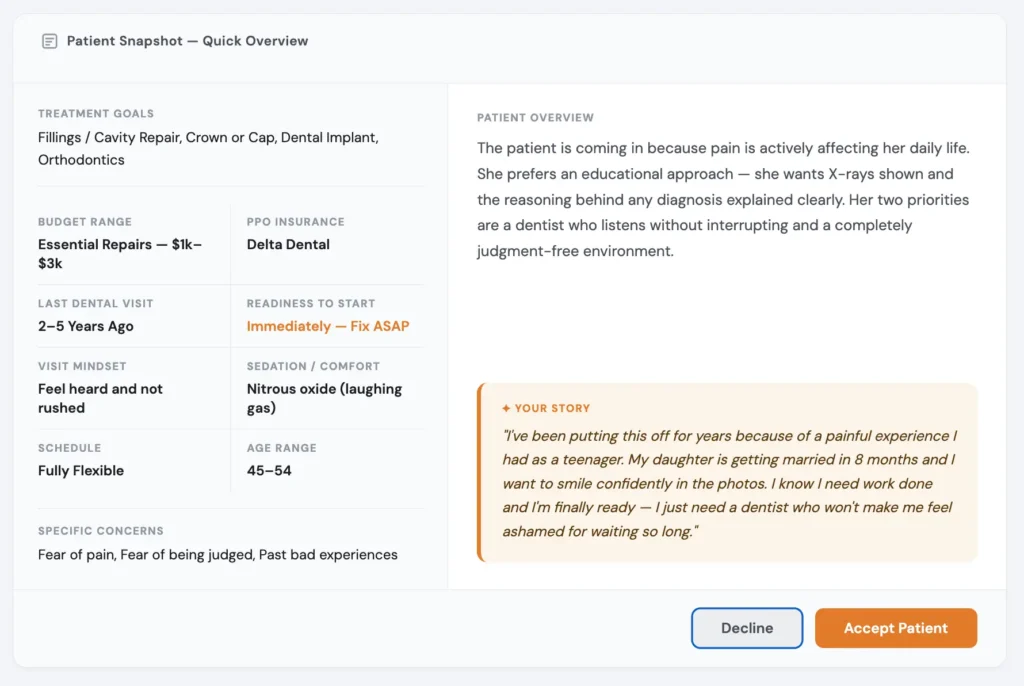Click the Your Story heading label
Viewport: 1024px width, 686px height.
[x=552, y=408]
